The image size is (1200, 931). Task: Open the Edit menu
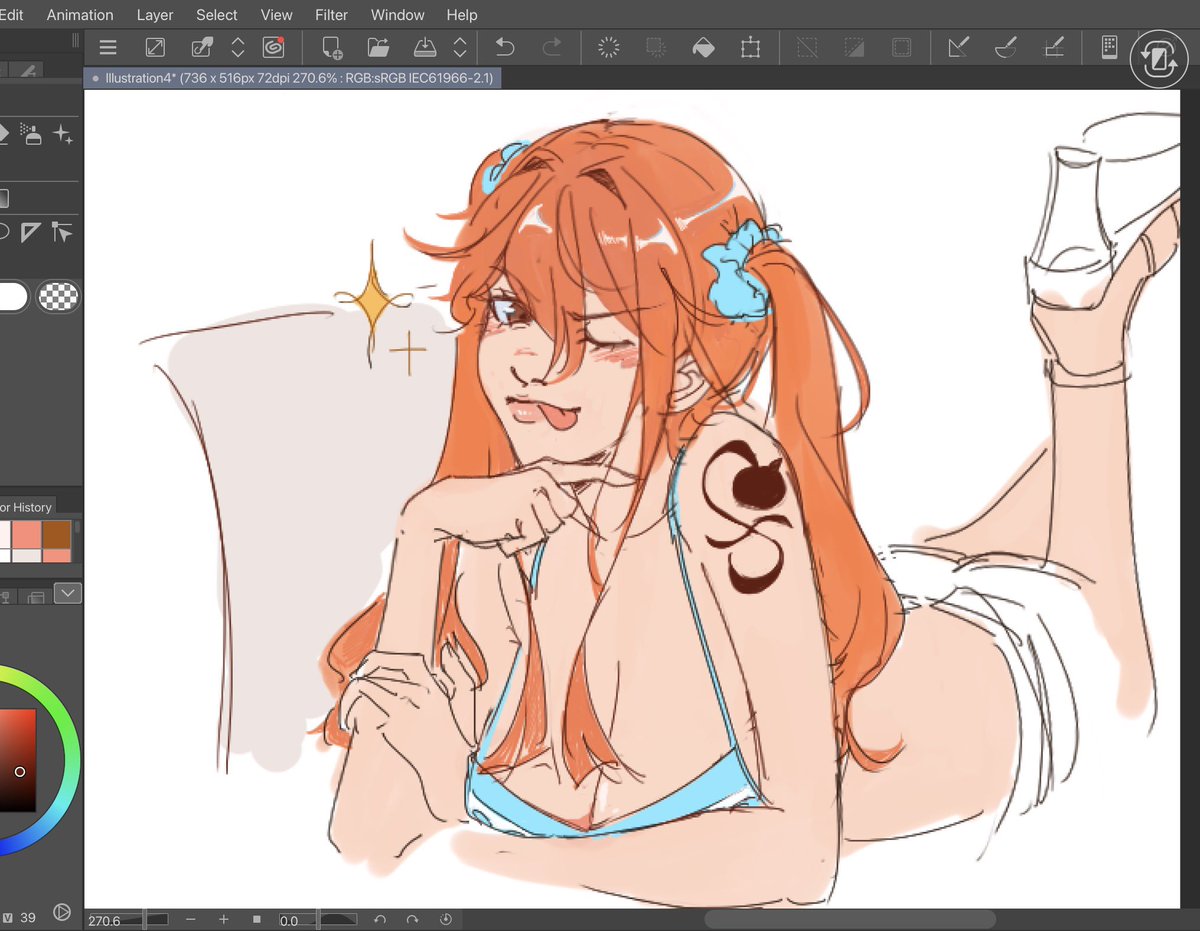click(11, 15)
